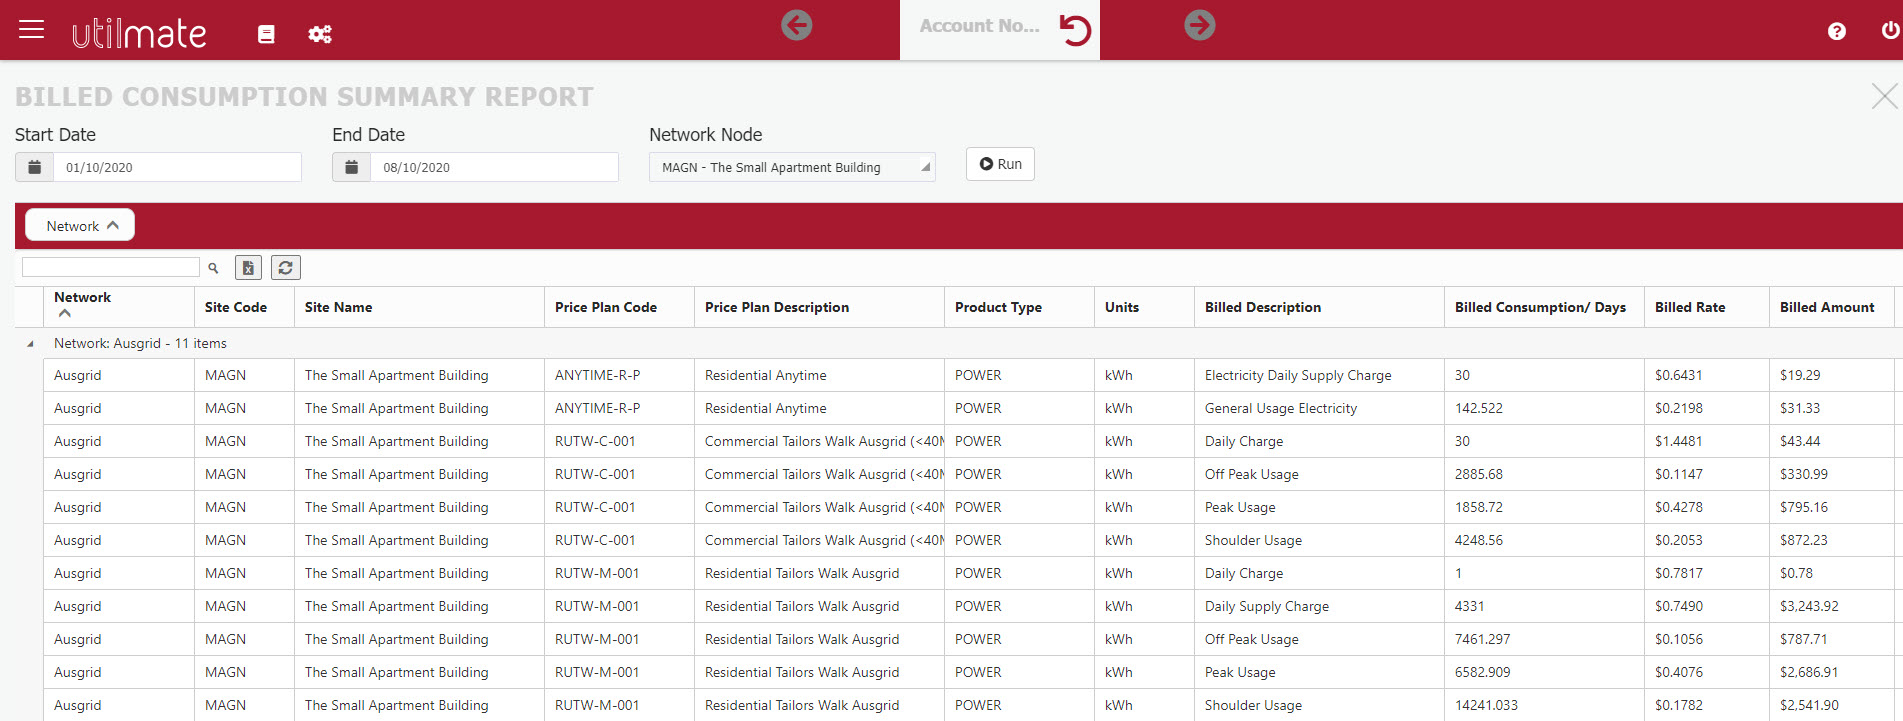Open the End Date calendar picker

pyautogui.click(x=351, y=167)
